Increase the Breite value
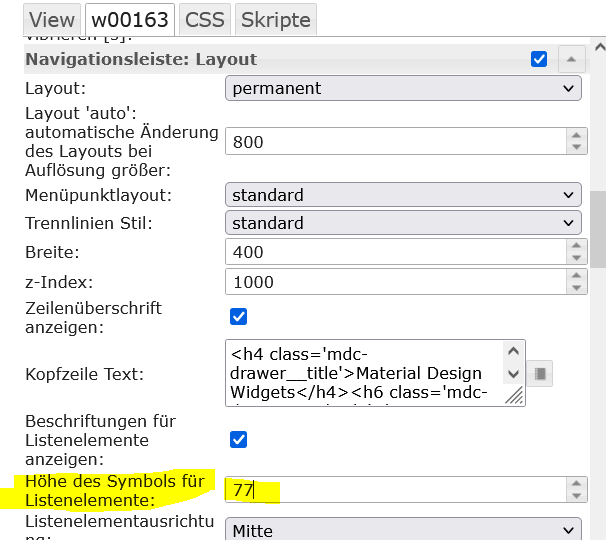This screenshot has width=606, height=540. (x=577, y=245)
